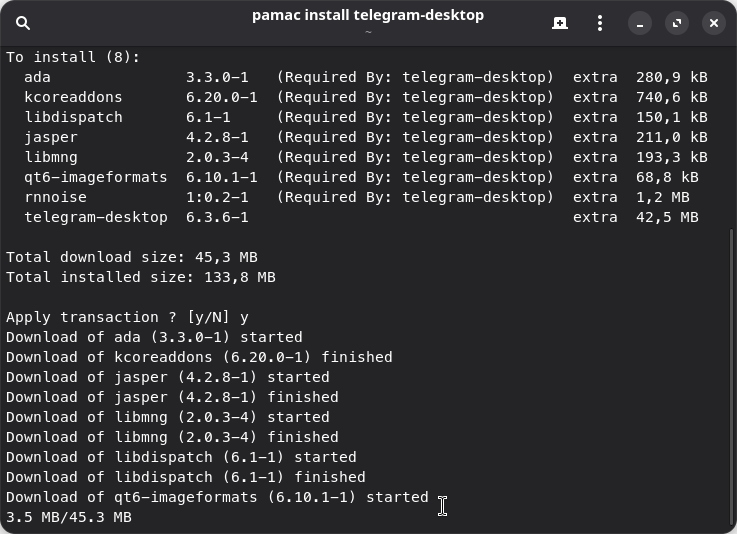This screenshot has width=737, height=534.
Task: Click the 3.5 MB/45.3 MB progress text
Action: click(68, 517)
